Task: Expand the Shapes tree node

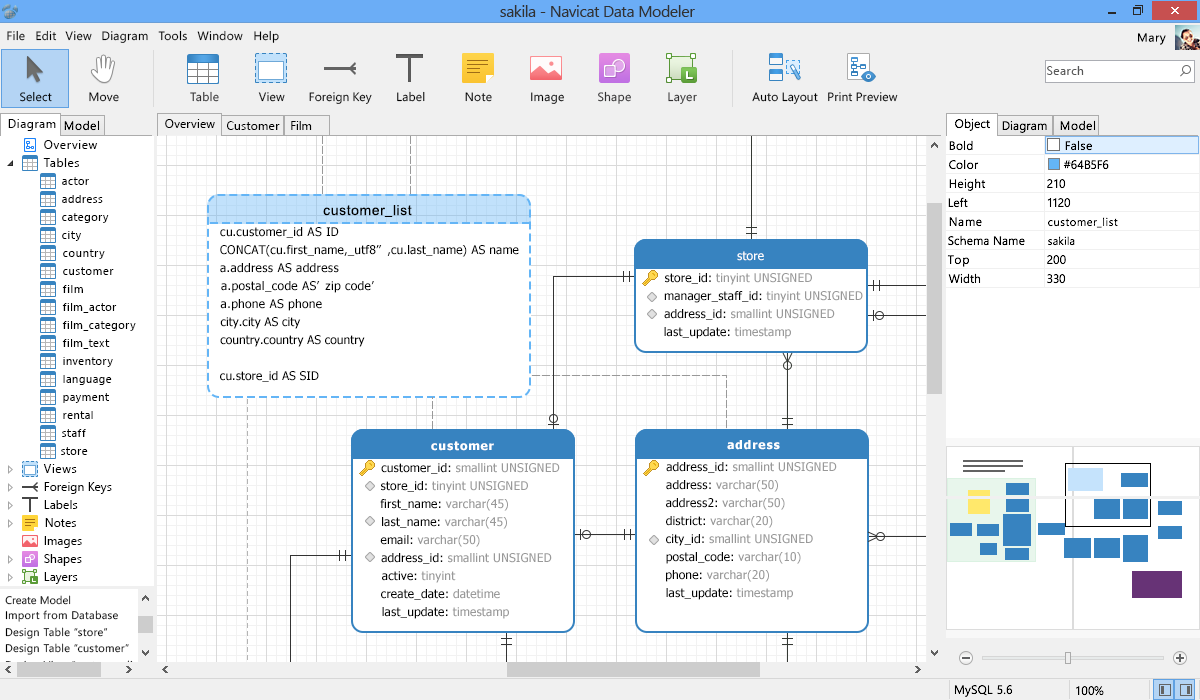Action: [x=11, y=559]
